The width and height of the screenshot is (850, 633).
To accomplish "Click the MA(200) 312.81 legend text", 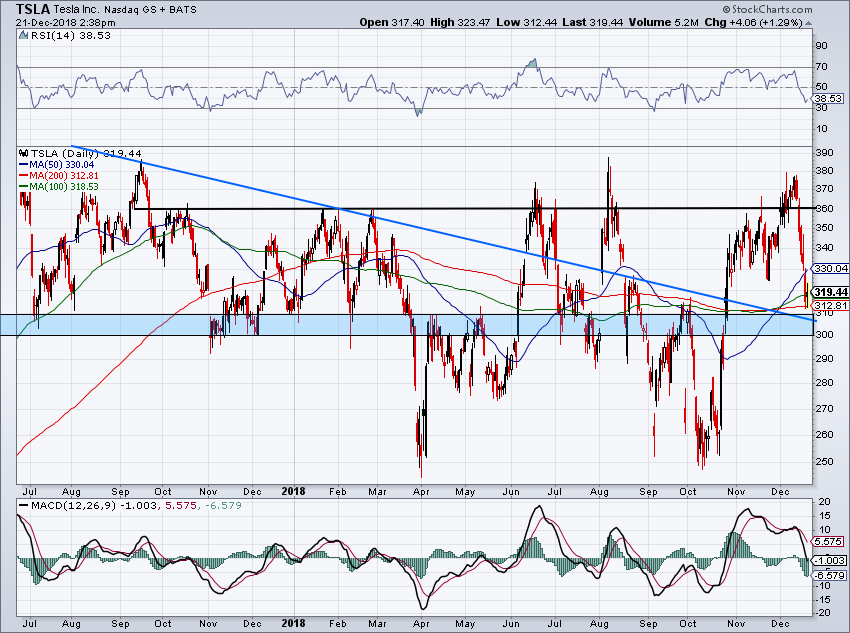I will point(64,176).
